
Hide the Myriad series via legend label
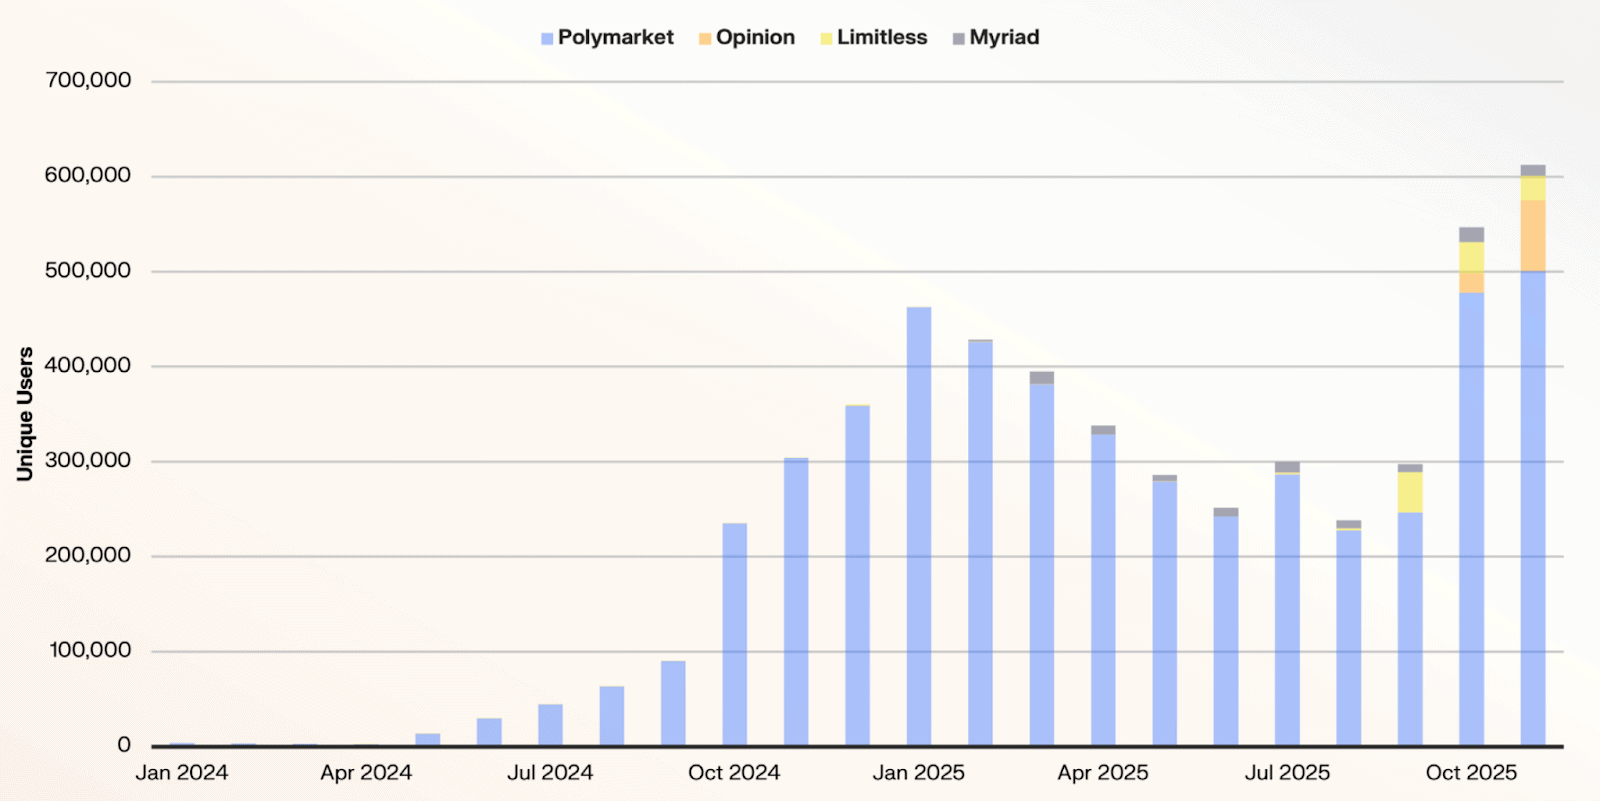coord(1004,38)
